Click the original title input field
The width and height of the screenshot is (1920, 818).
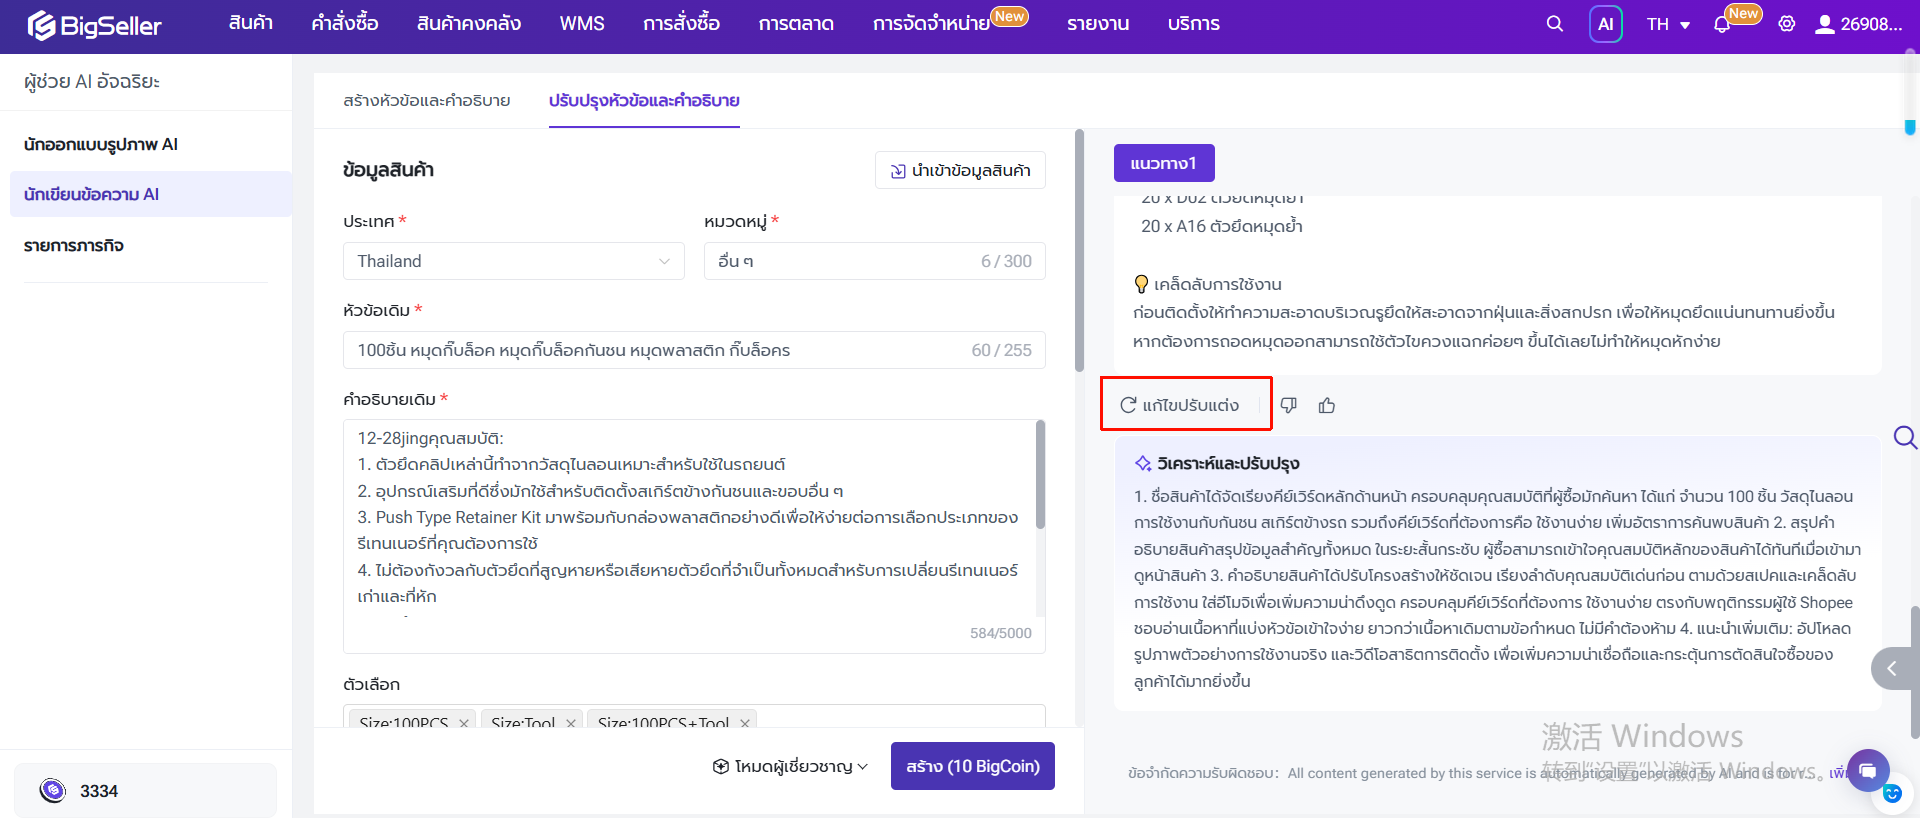pyautogui.click(x=694, y=350)
